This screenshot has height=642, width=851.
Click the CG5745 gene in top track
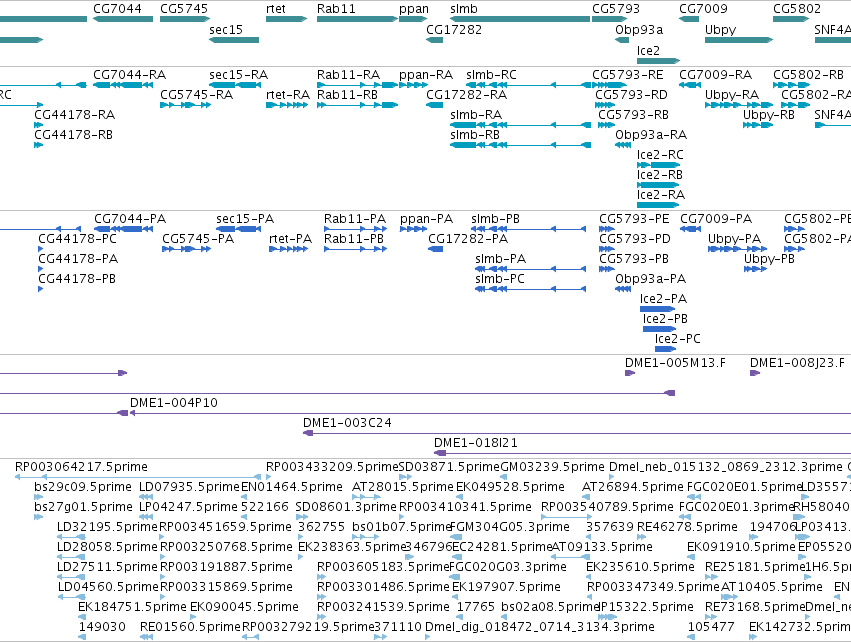click(x=184, y=19)
